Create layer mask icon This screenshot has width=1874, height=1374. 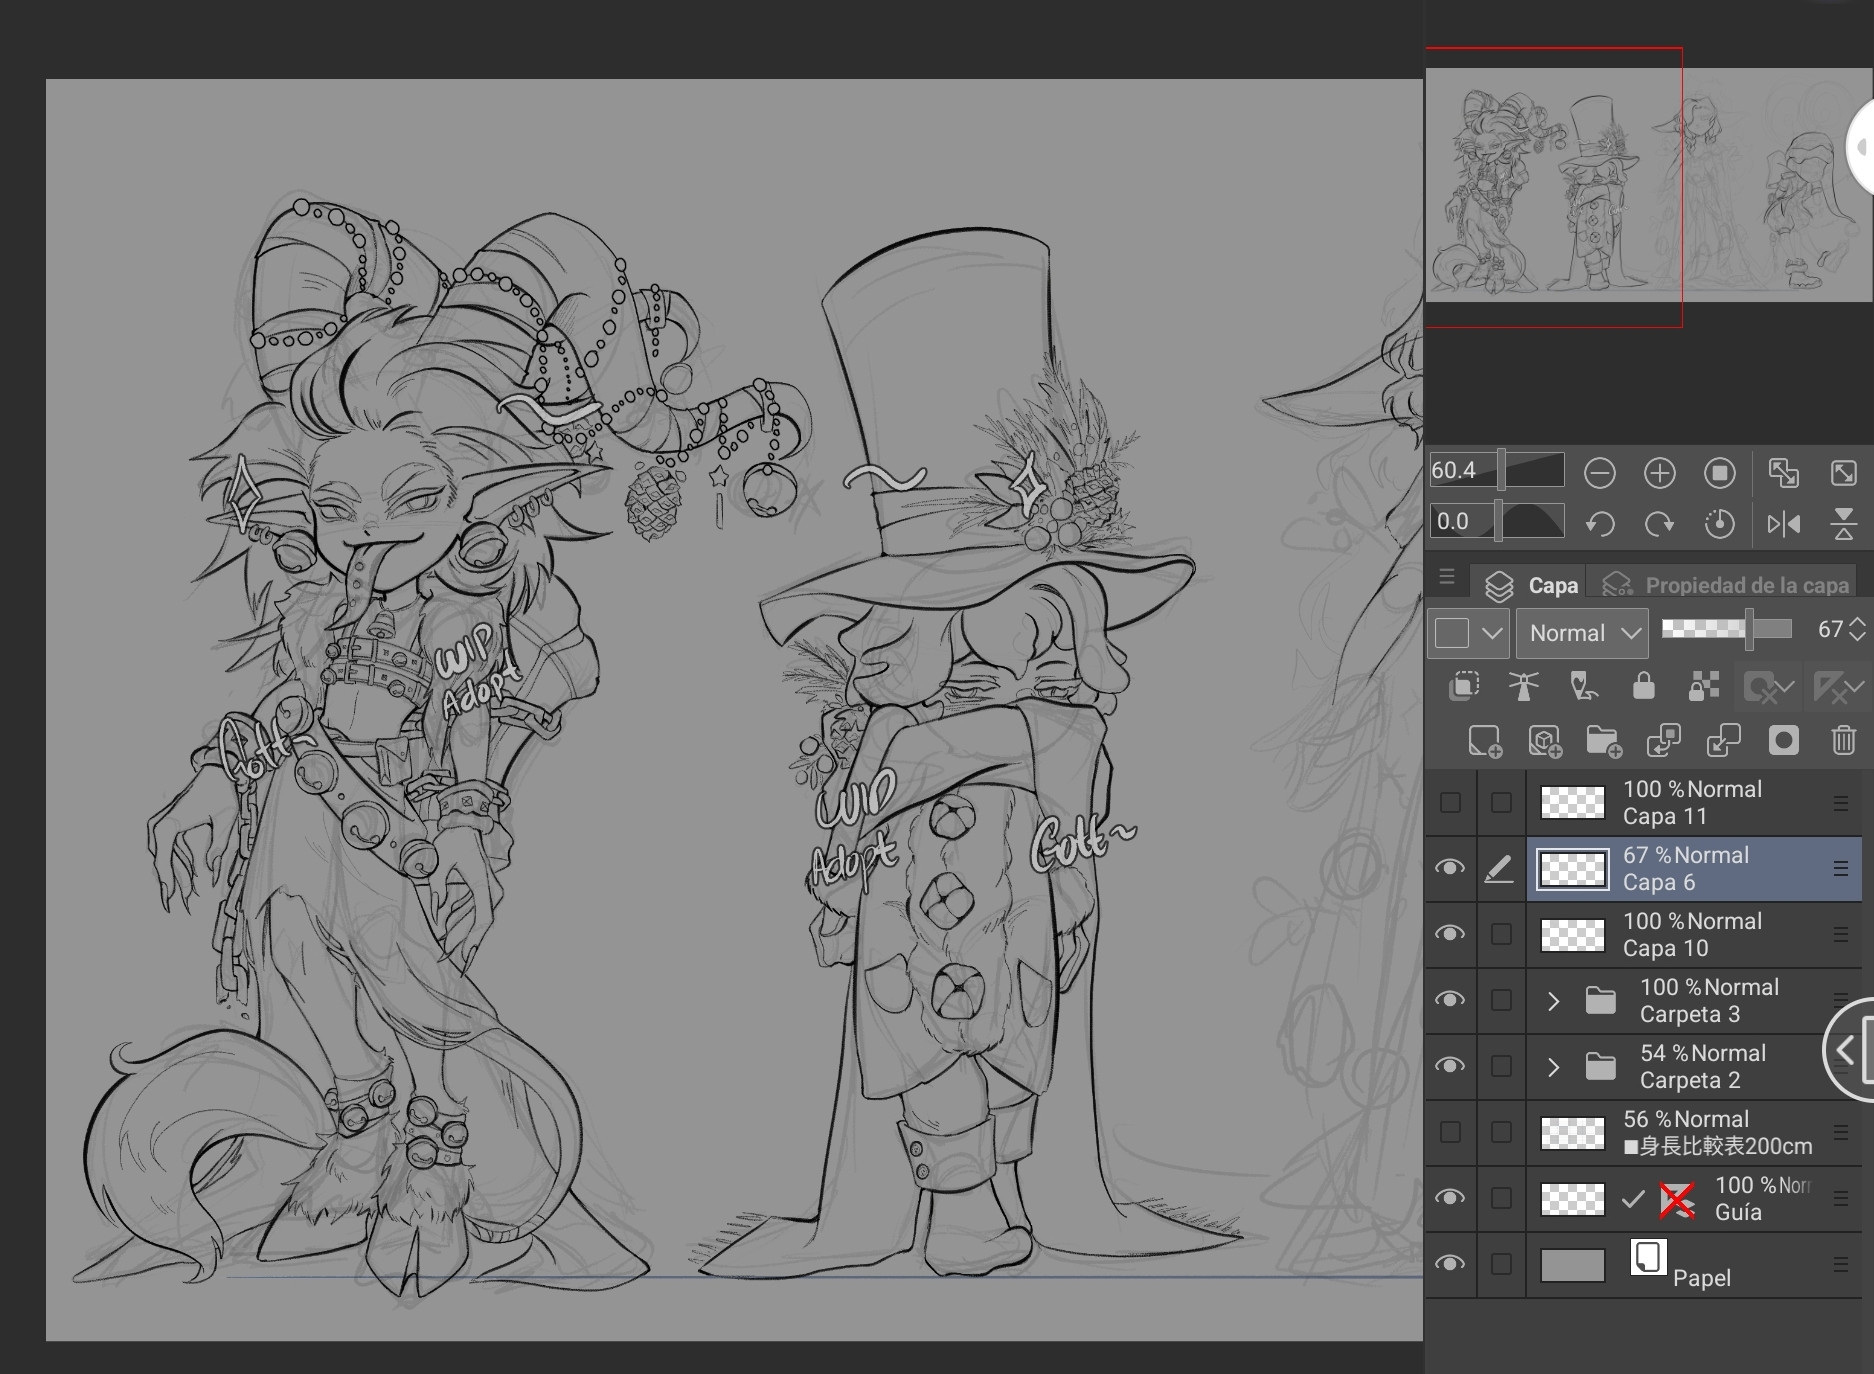pyautogui.click(x=1784, y=741)
